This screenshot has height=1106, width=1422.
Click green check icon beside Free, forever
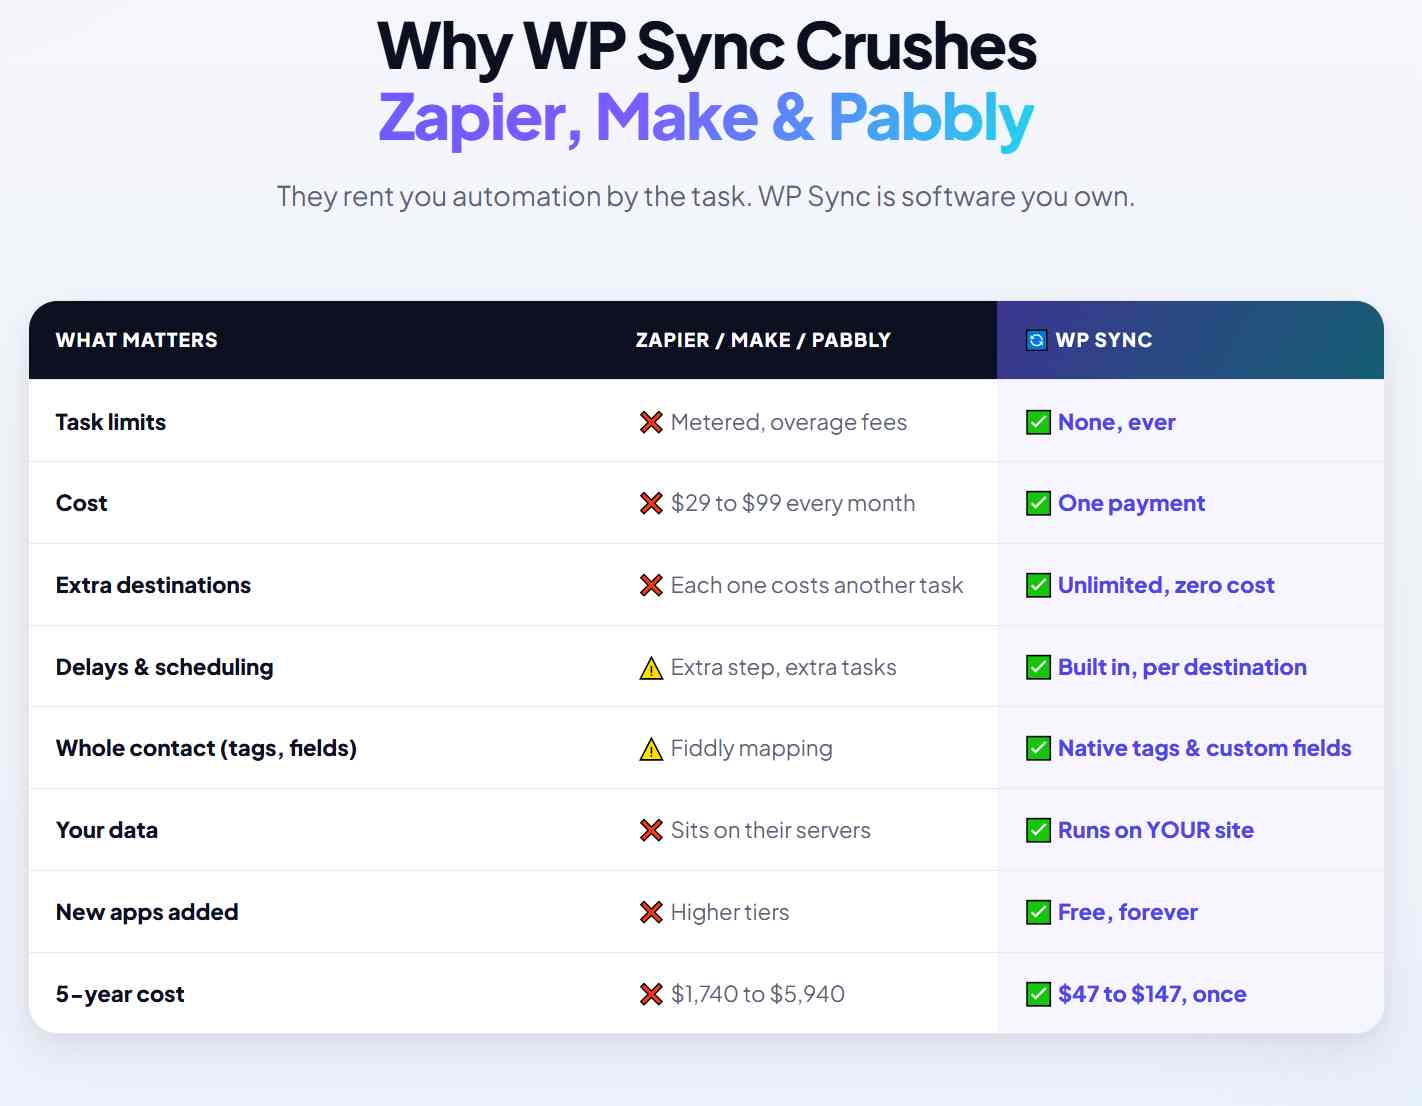1038,912
